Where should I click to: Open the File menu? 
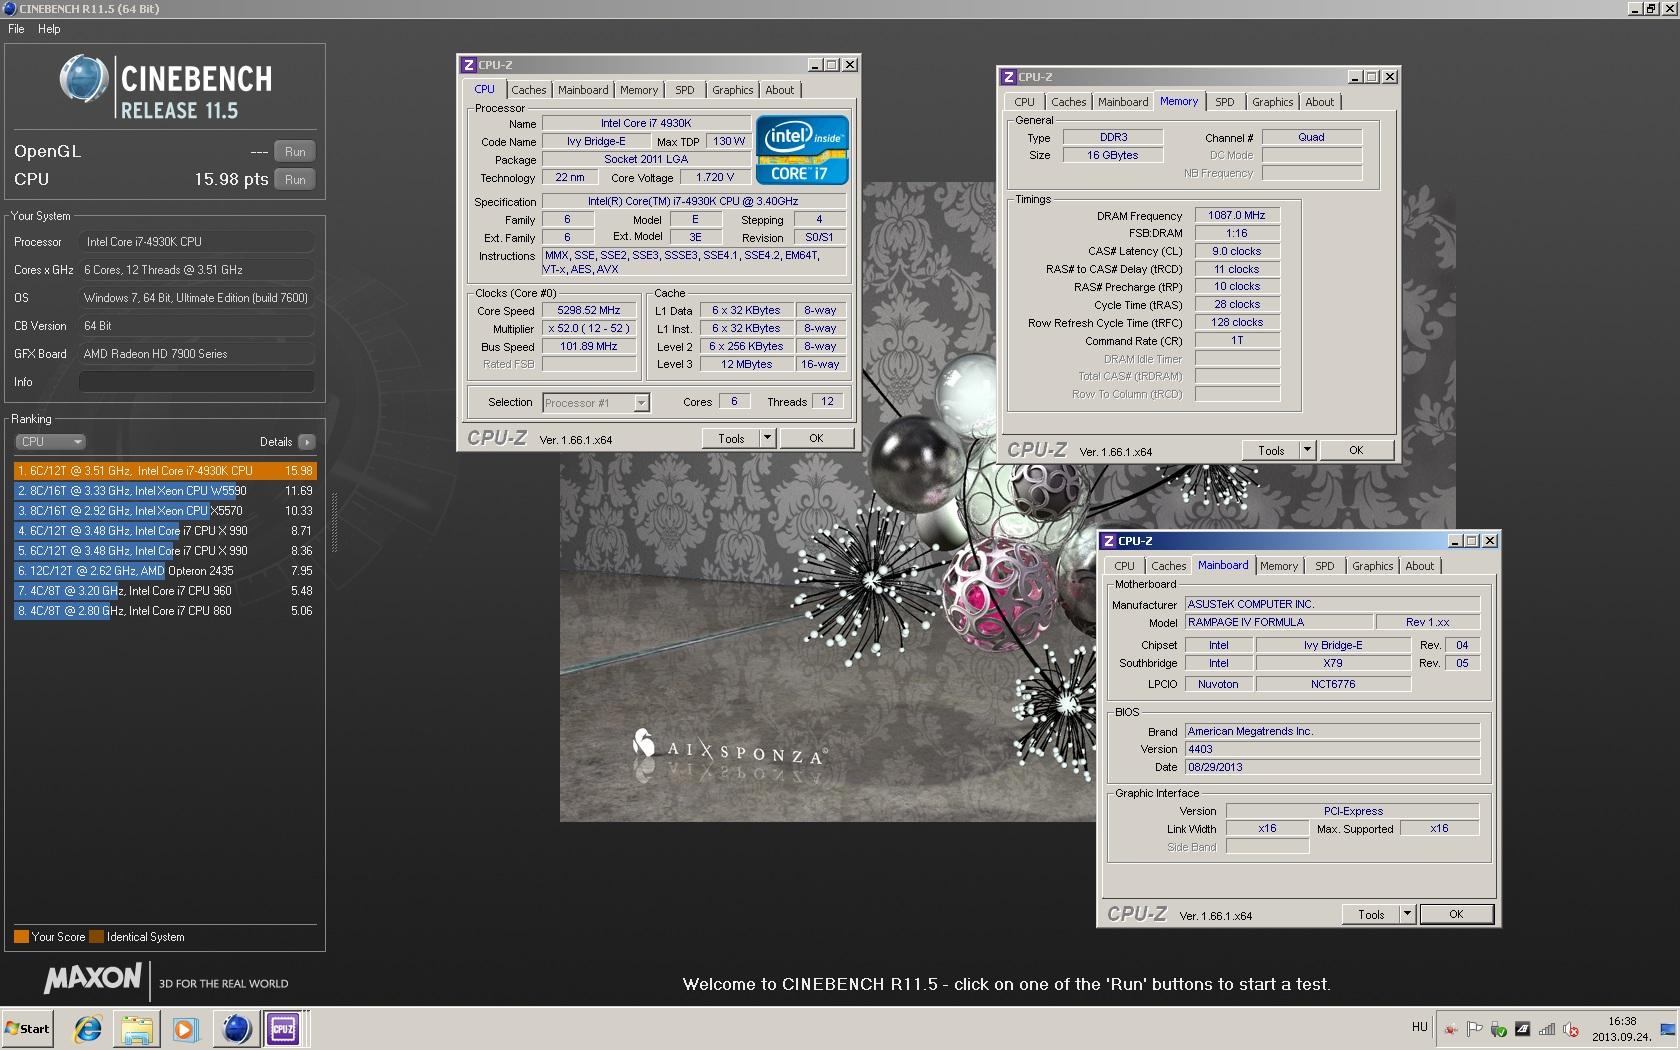[16, 29]
